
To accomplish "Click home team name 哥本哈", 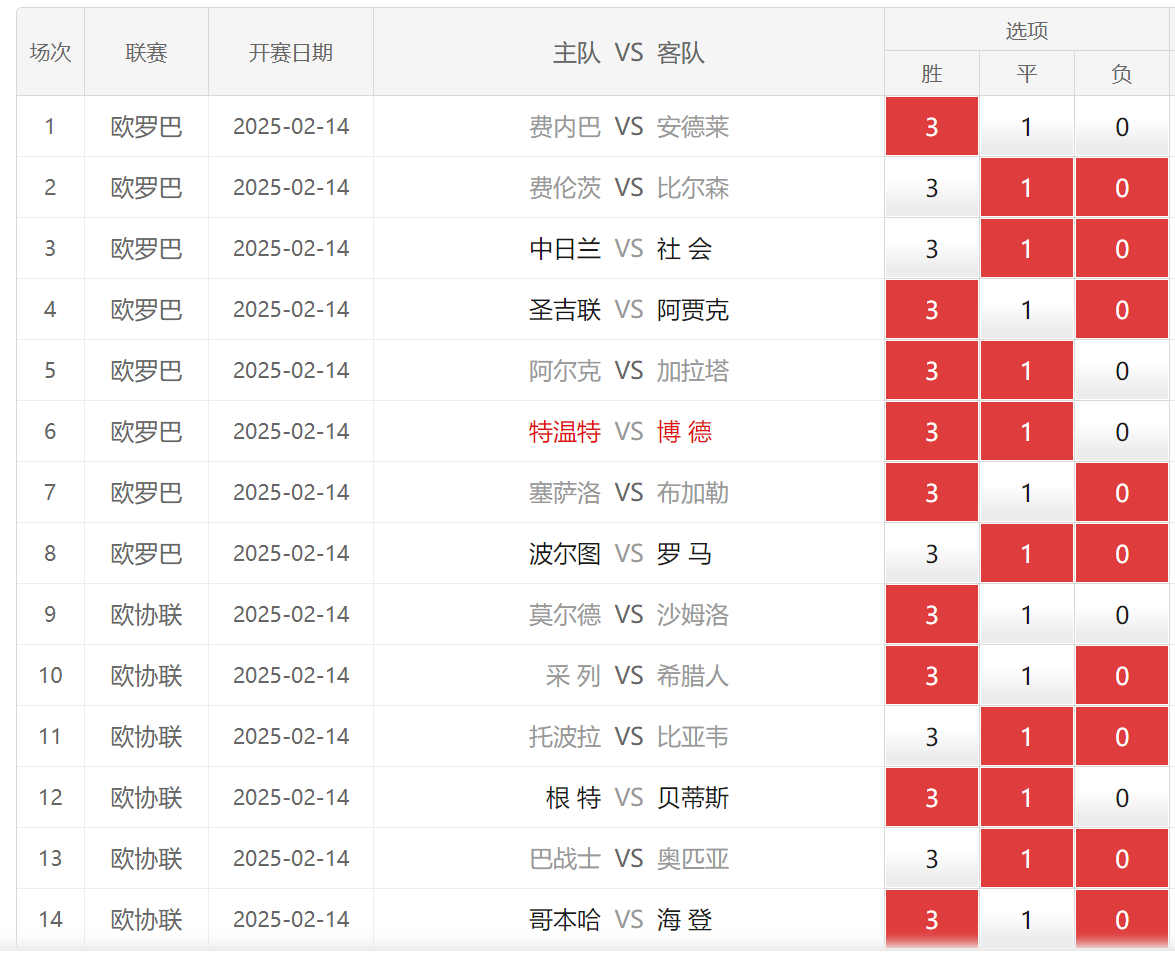I will click(x=565, y=919).
